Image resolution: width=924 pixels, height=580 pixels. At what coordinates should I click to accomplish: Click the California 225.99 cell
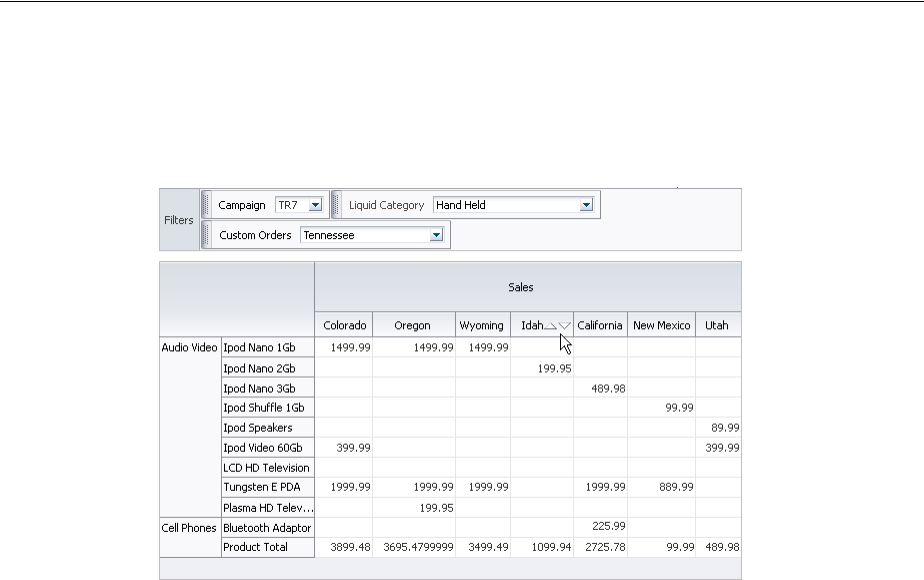click(600, 526)
